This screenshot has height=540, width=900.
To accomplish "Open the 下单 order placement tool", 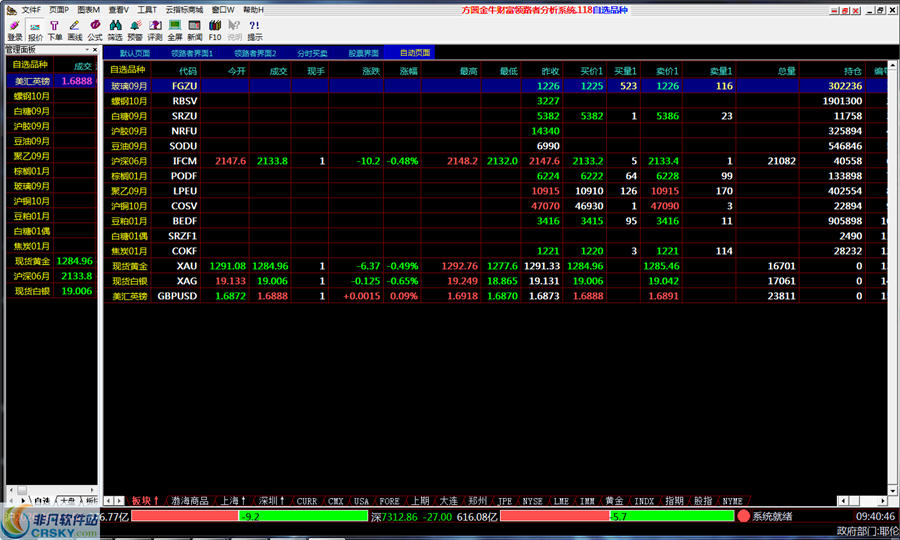I will (55, 29).
